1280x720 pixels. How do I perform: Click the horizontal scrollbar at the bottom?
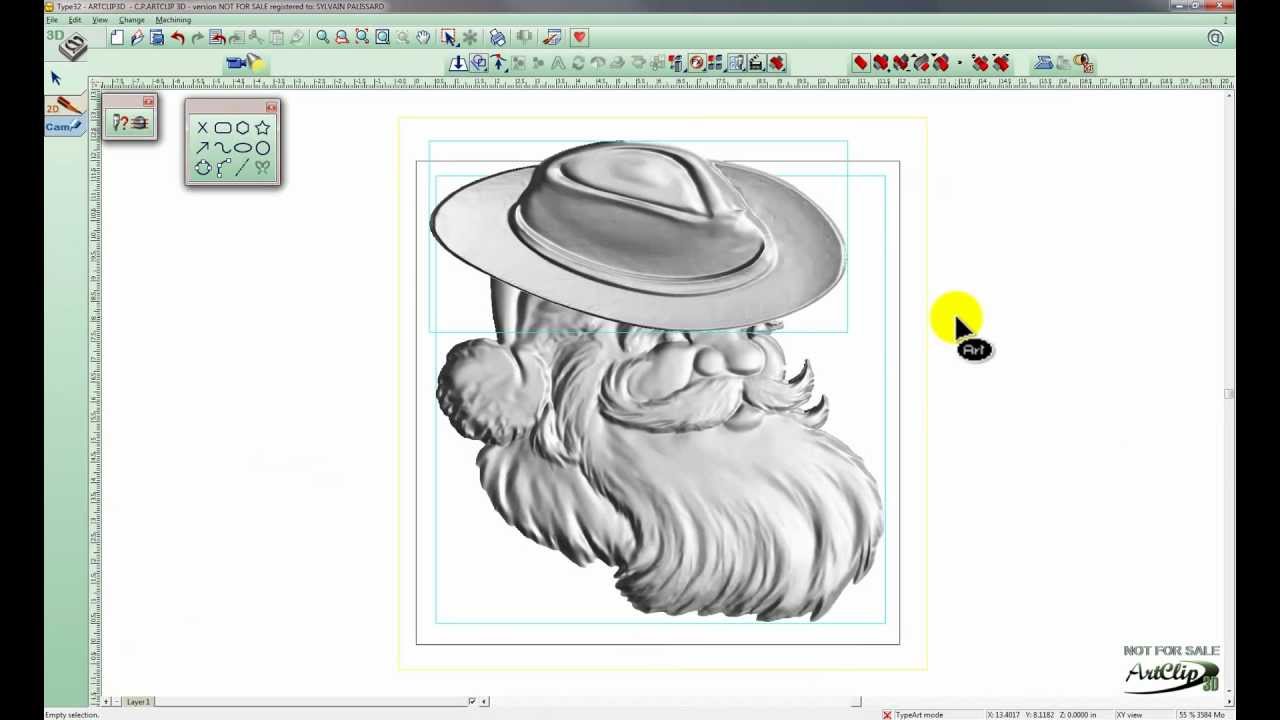[670, 702]
